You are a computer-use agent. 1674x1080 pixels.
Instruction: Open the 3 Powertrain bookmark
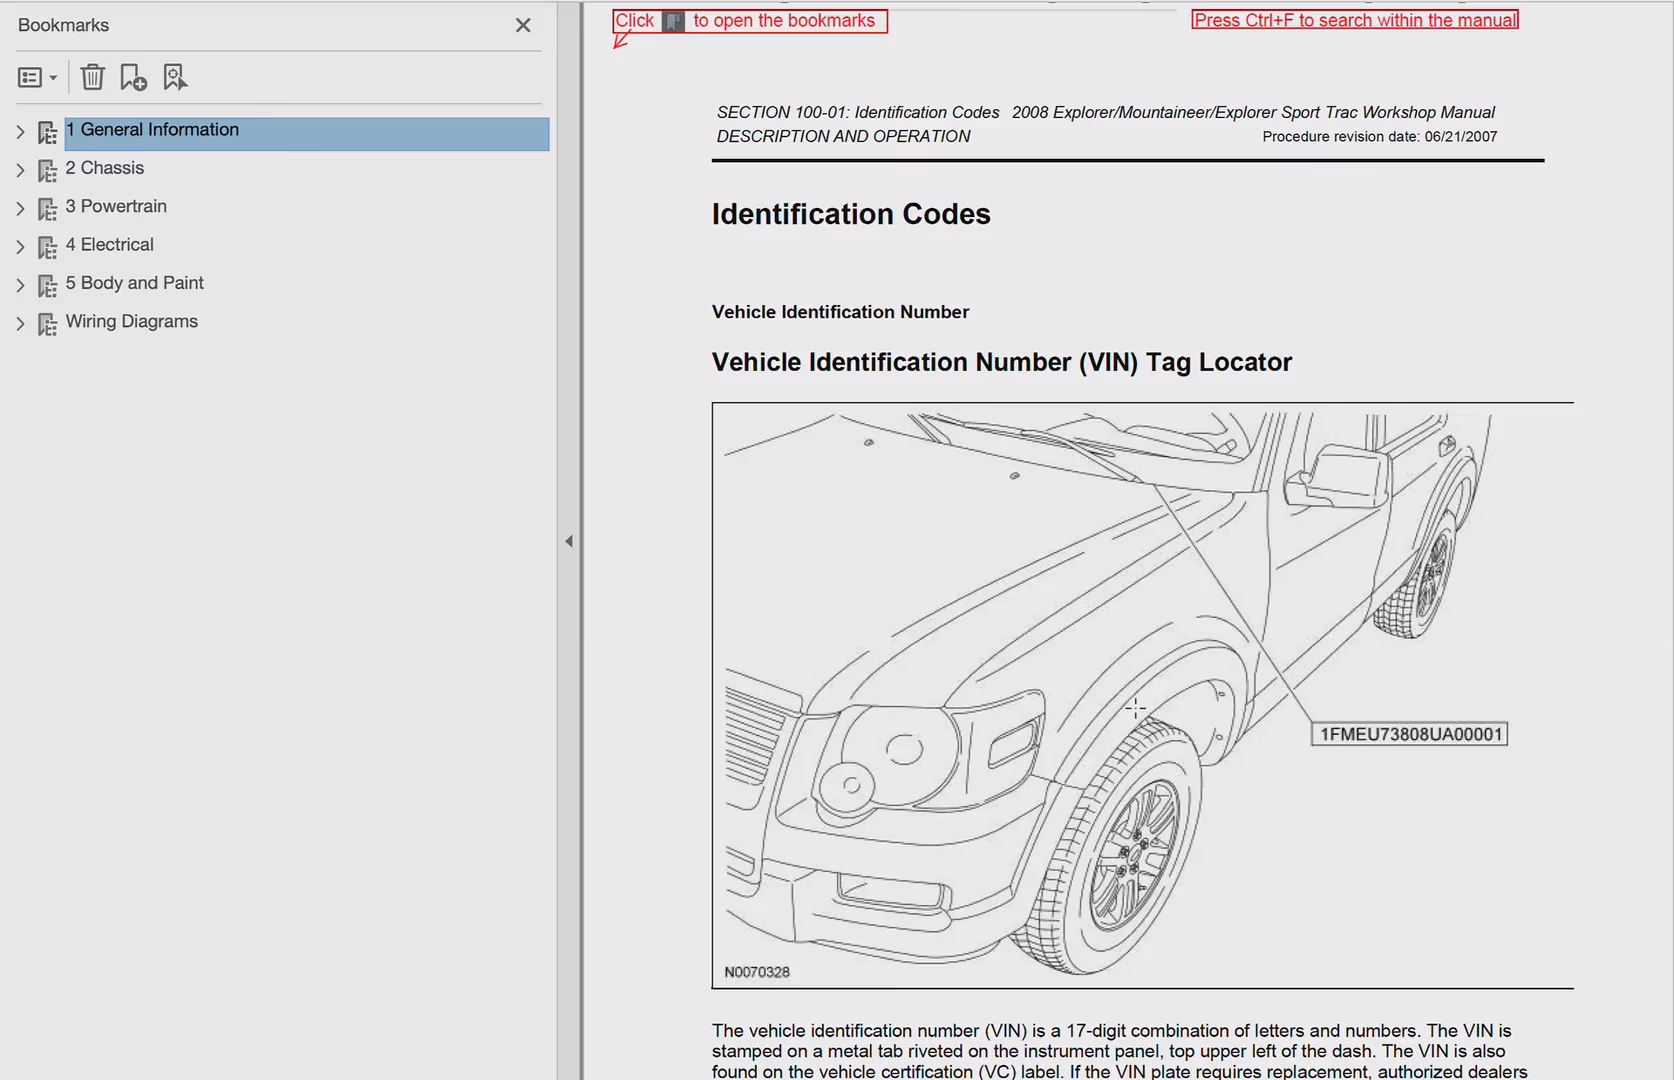coord(116,206)
